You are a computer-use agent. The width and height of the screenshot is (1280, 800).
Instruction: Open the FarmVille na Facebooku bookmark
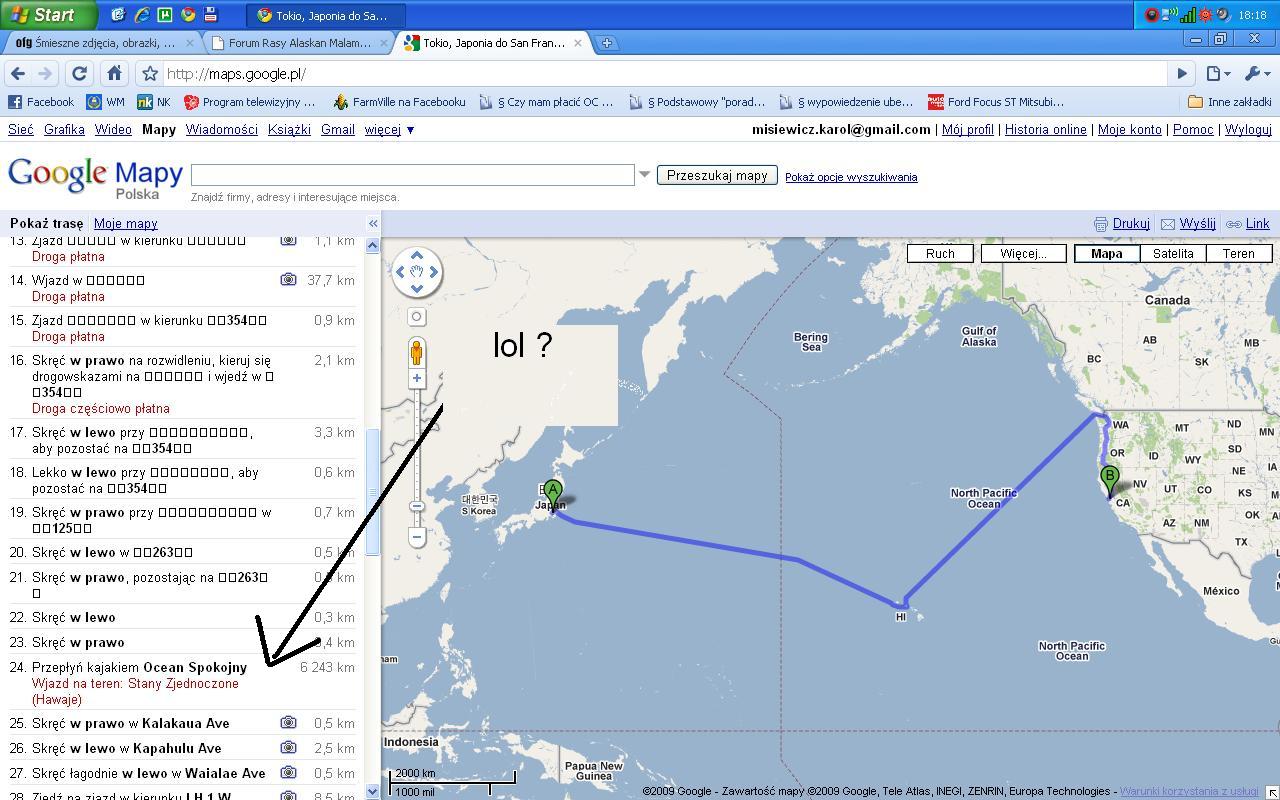(x=399, y=102)
